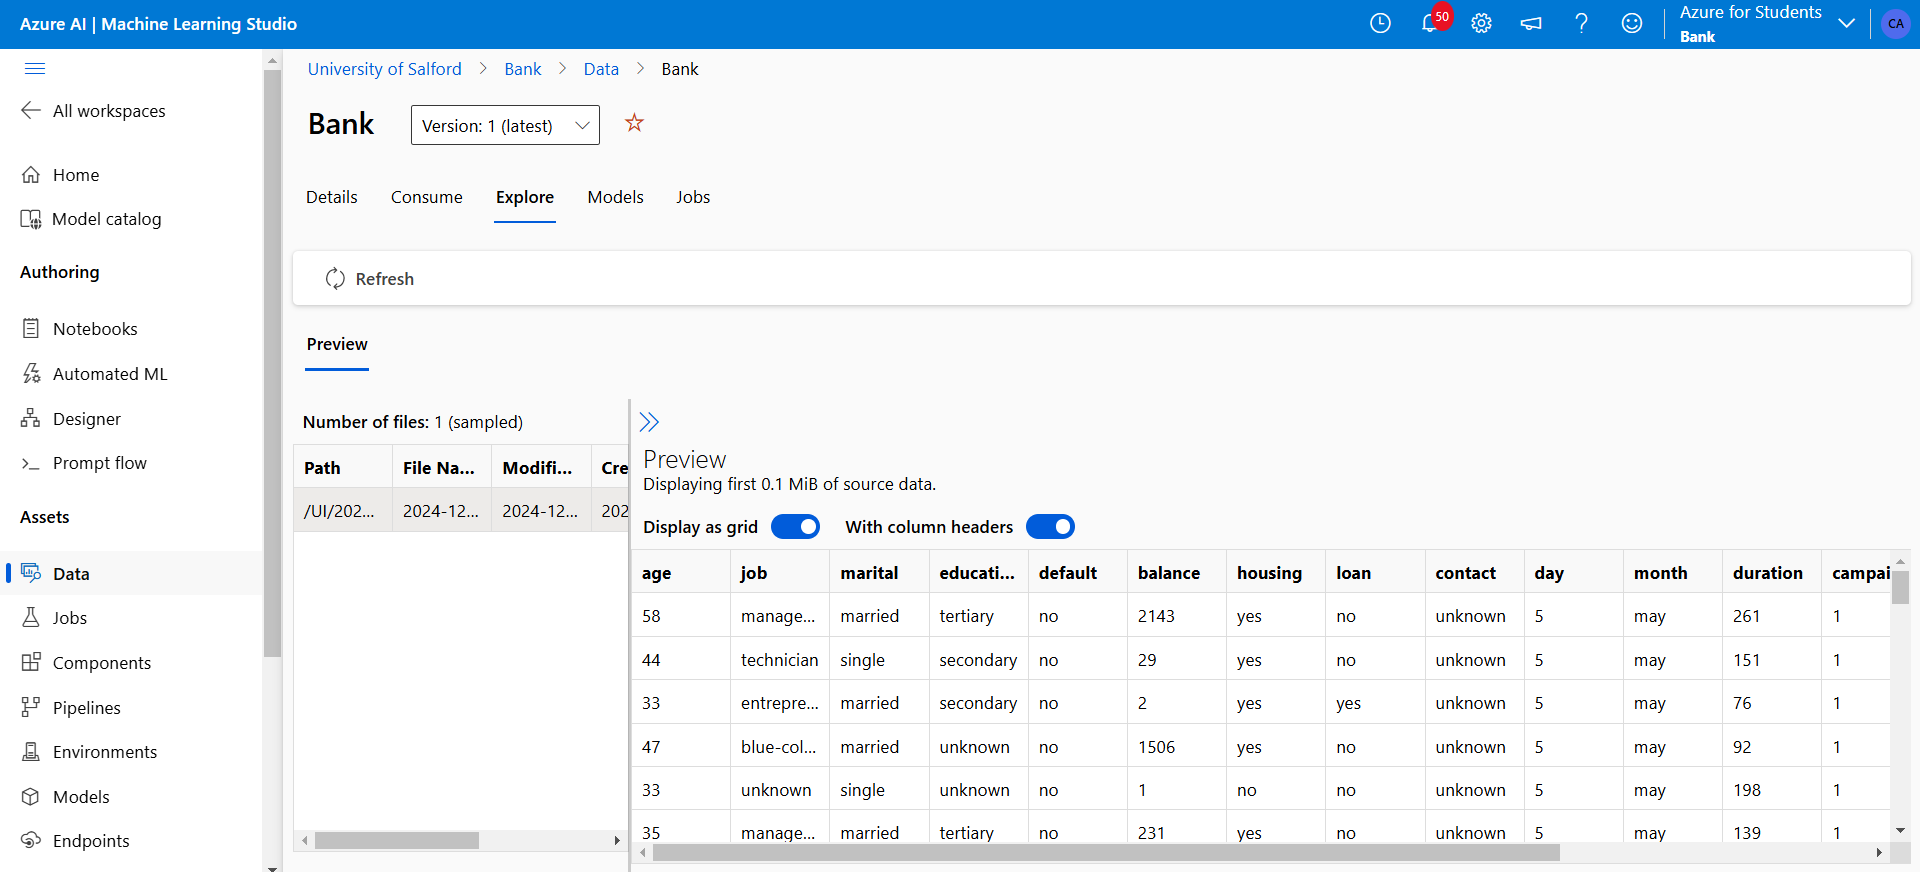Expand file list with double chevron
This screenshot has height=872, width=1920.
(649, 422)
